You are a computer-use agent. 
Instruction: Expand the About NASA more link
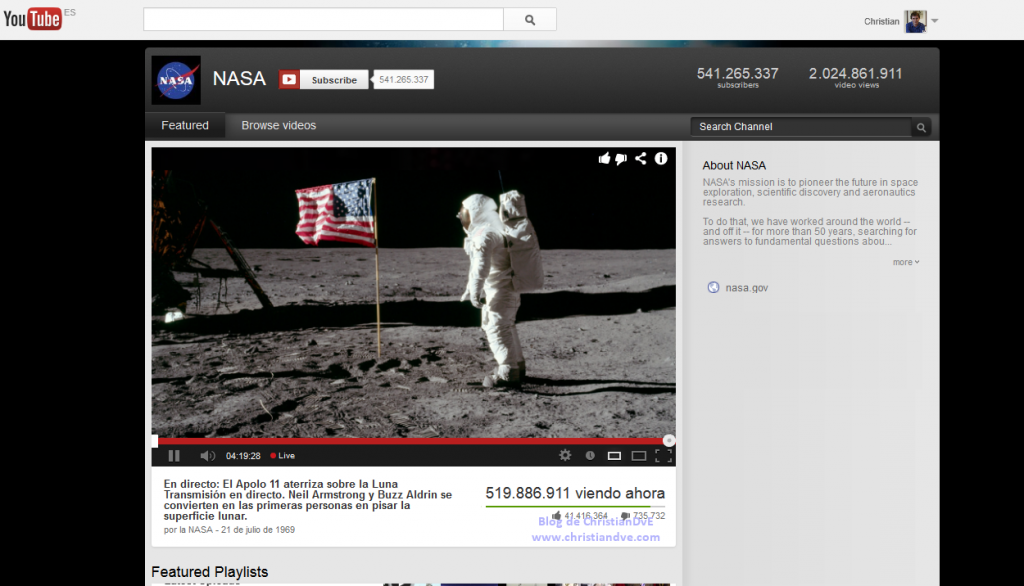(906, 262)
